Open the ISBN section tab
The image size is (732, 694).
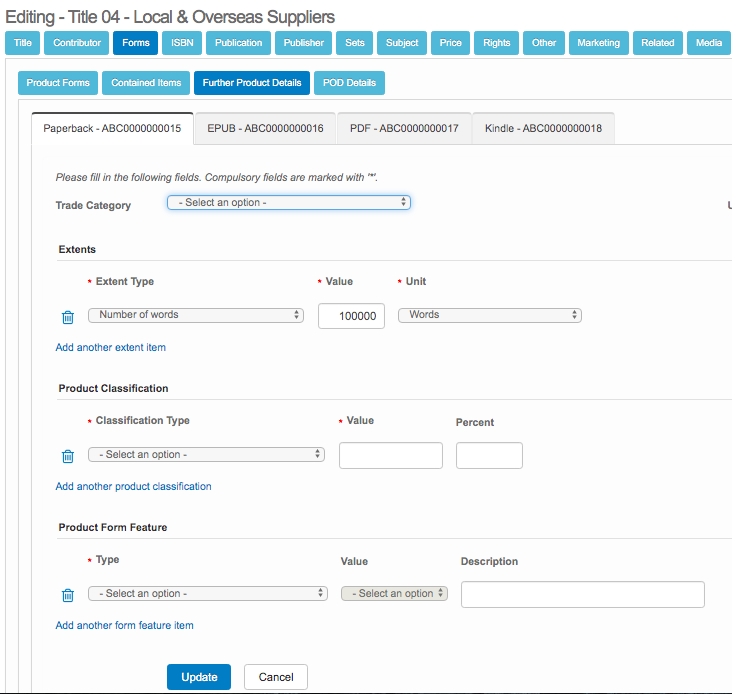point(182,43)
